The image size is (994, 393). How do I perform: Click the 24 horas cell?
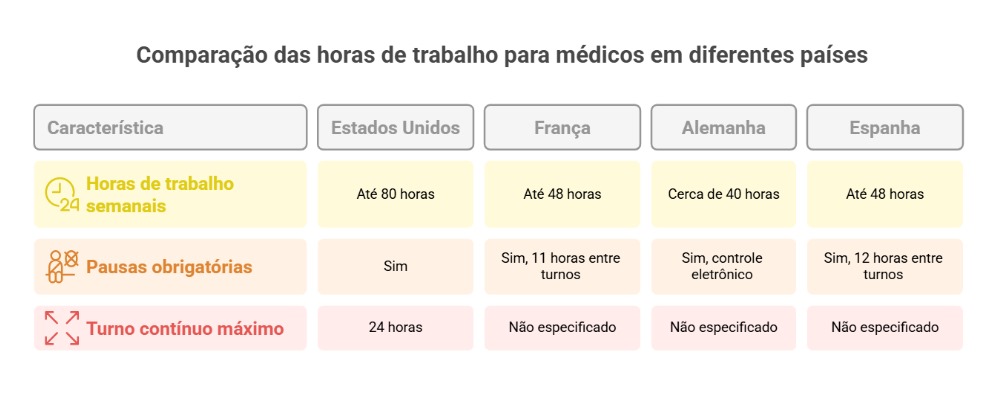tap(395, 328)
